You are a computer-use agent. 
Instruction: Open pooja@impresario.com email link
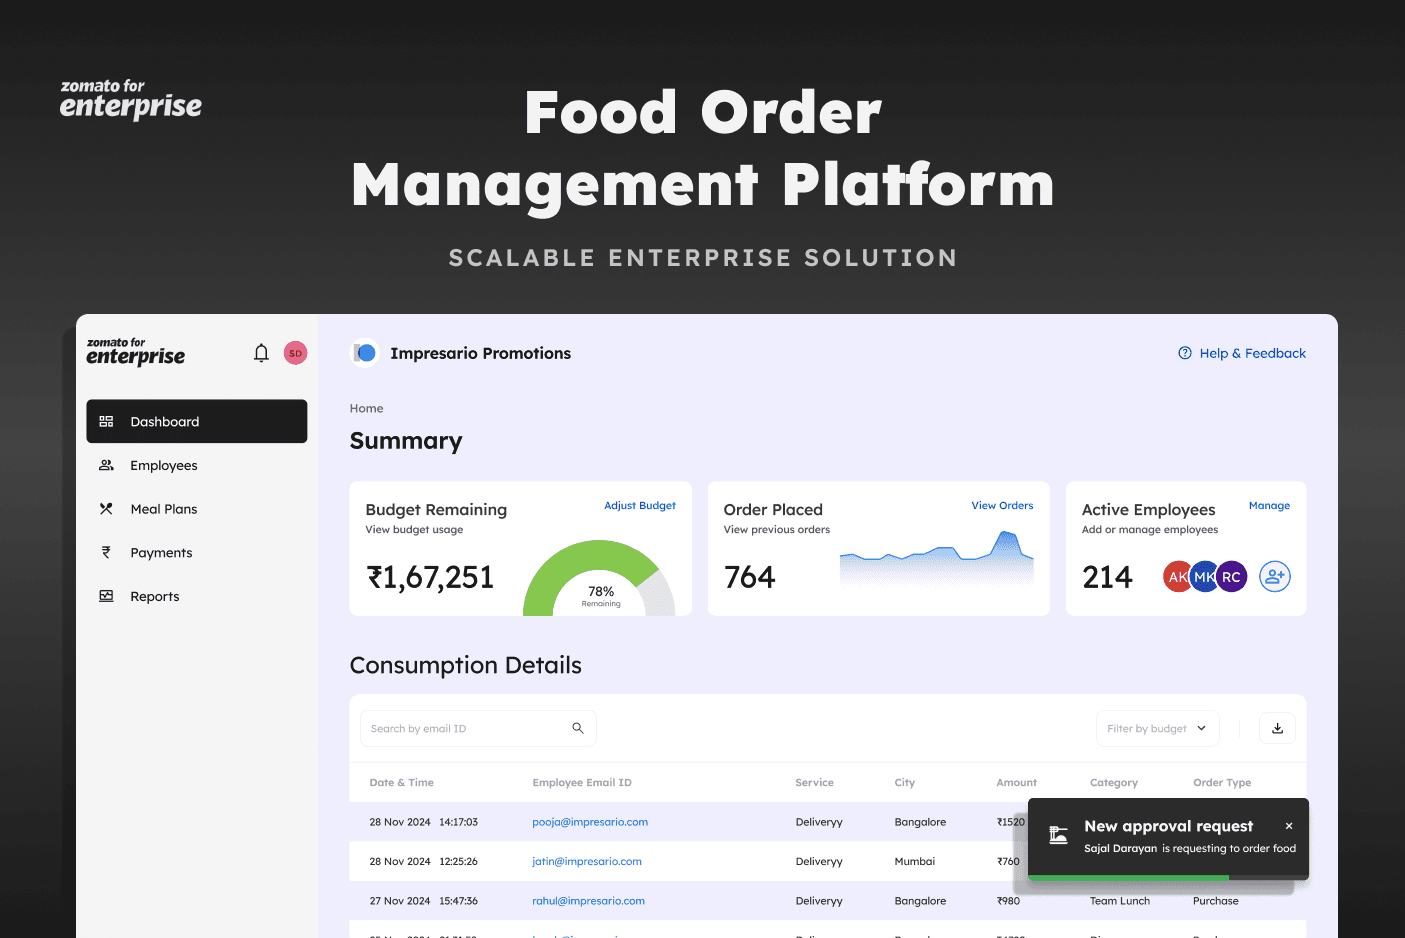(x=590, y=822)
